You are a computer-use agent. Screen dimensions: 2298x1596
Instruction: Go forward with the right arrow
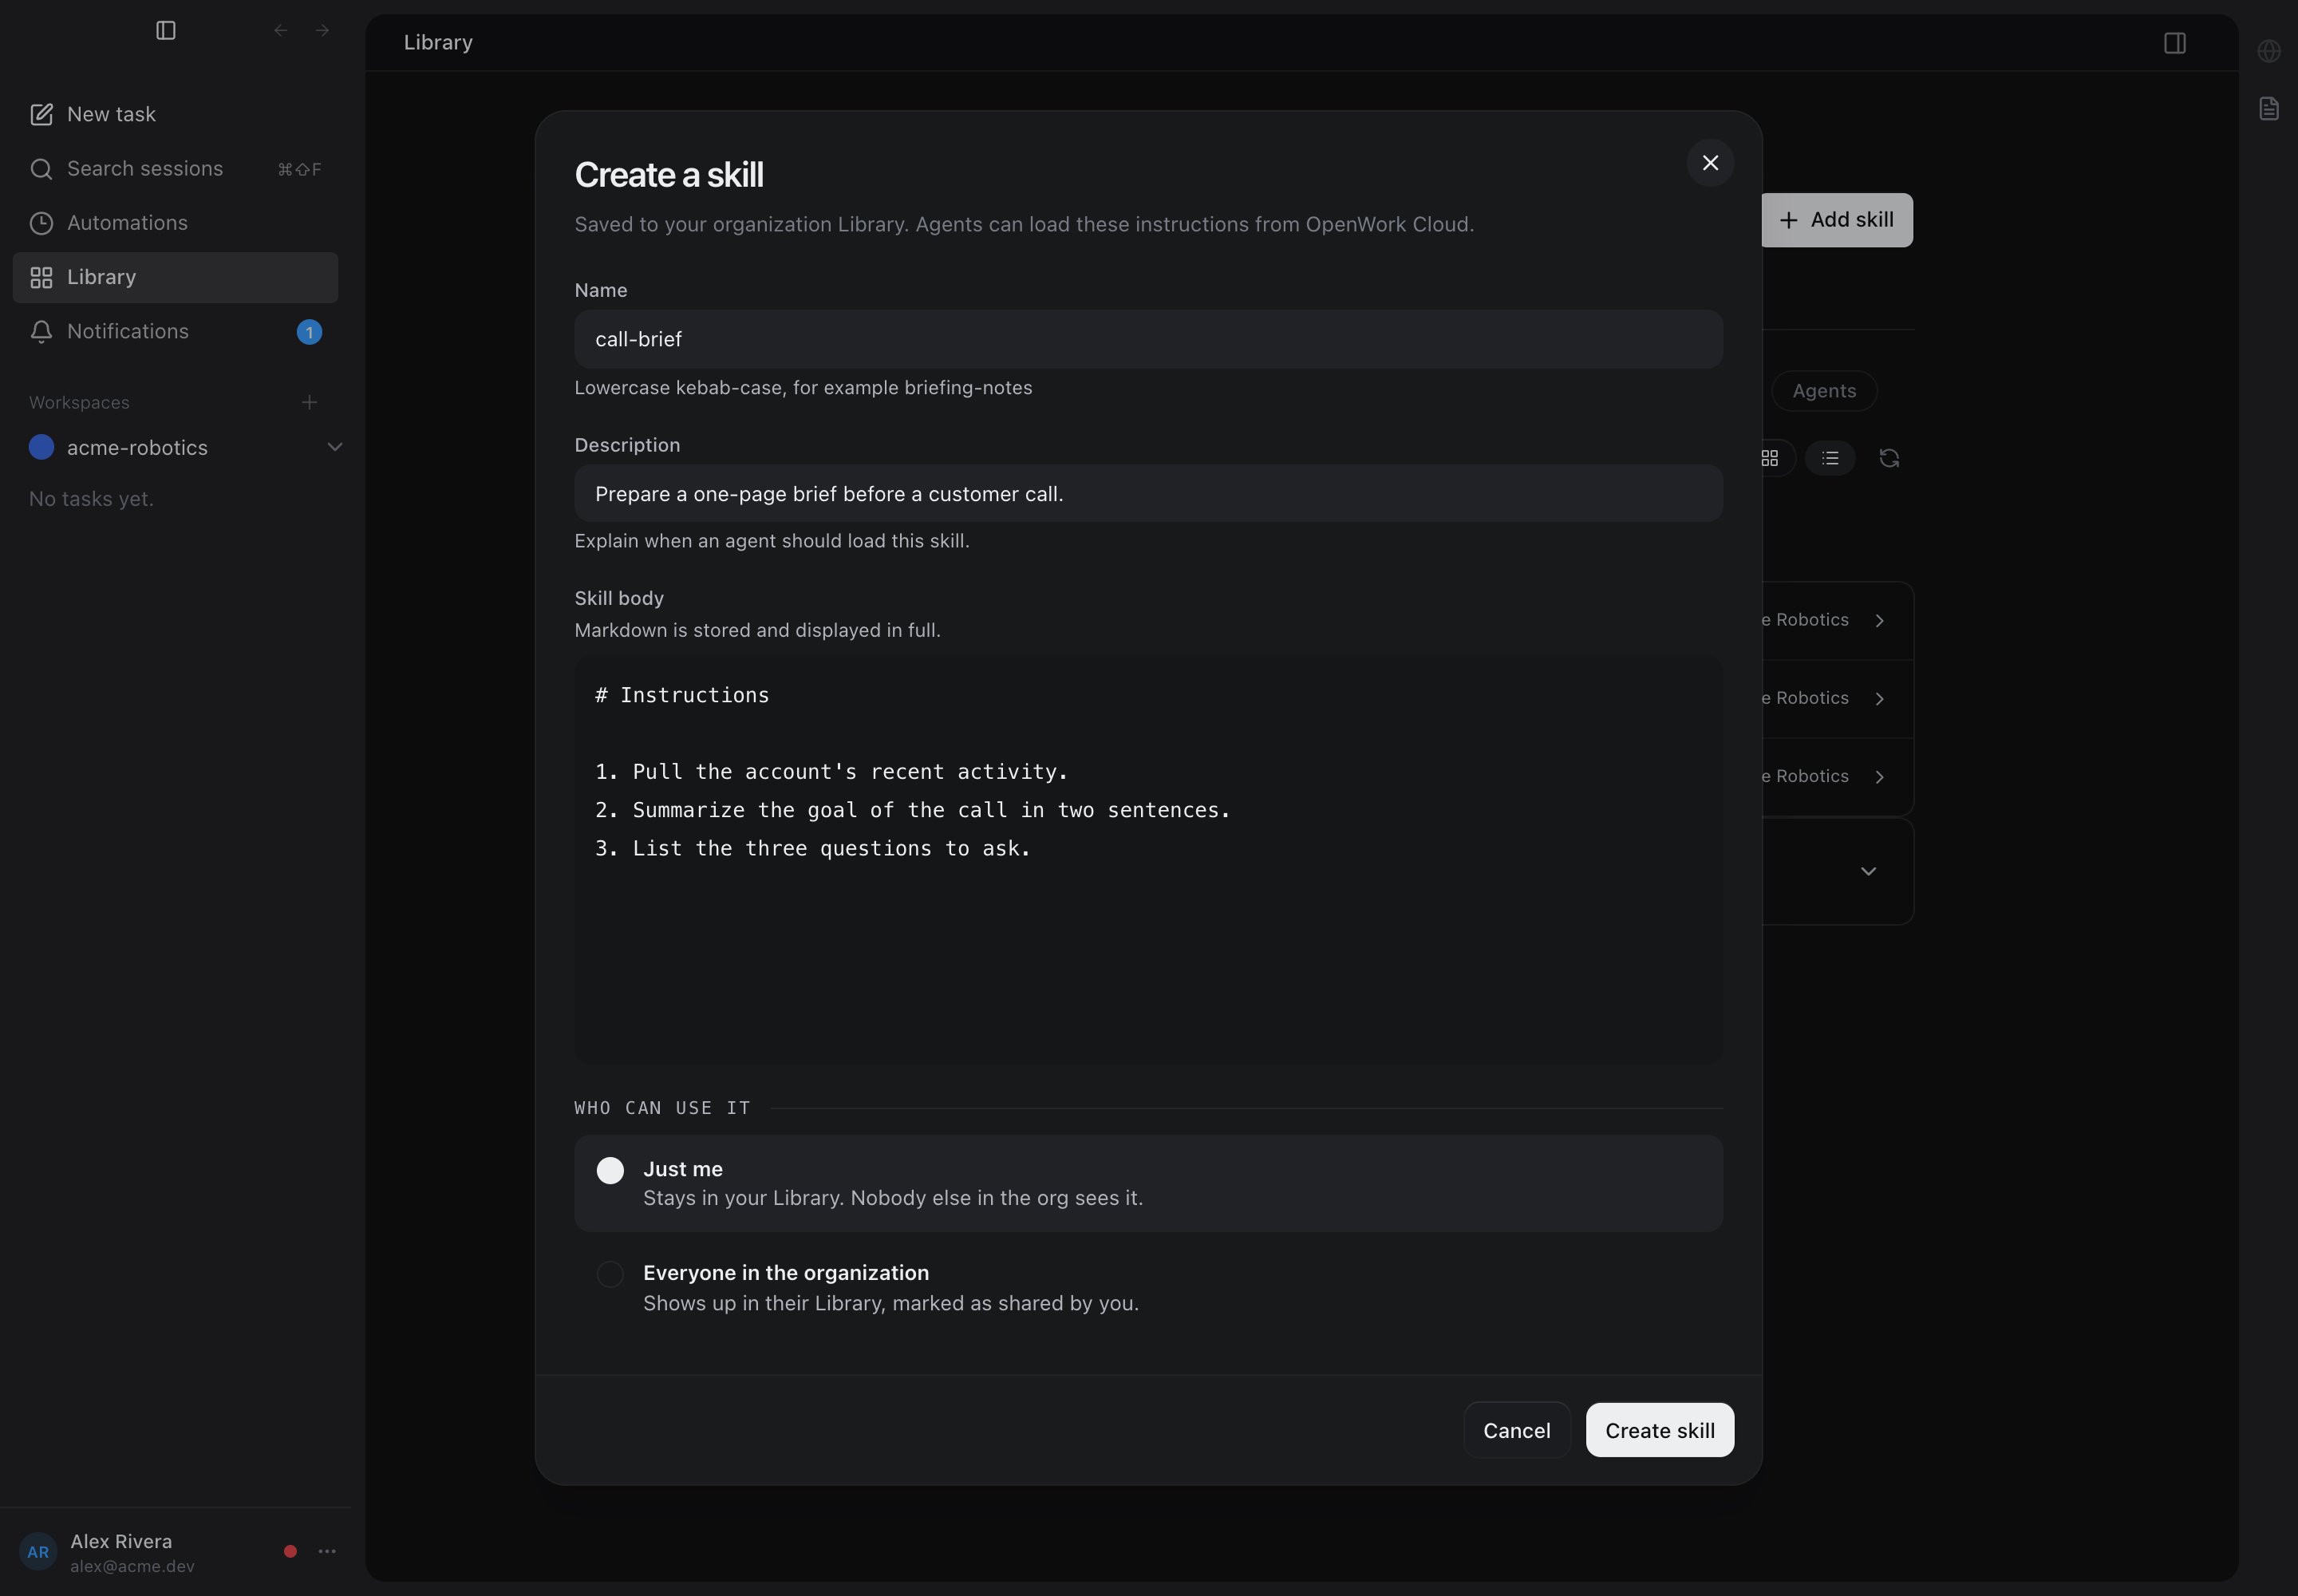(322, 31)
